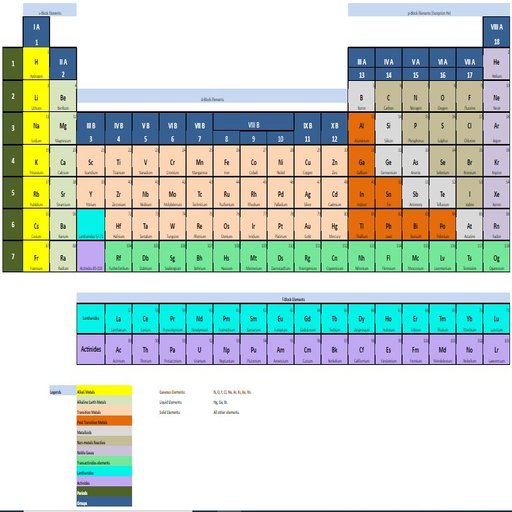Click the Iron (Fe) cell

coord(226,160)
